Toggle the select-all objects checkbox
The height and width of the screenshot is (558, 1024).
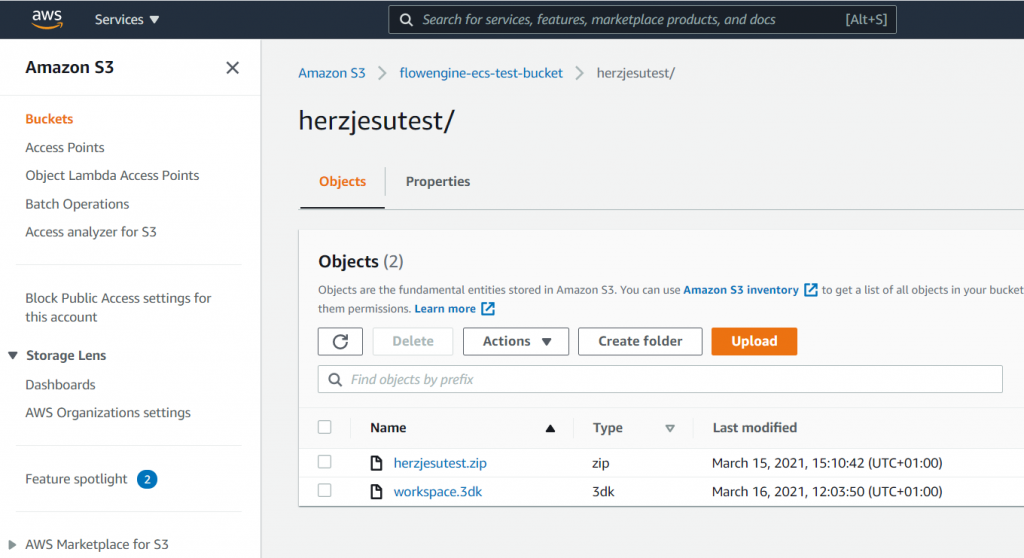pyautogui.click(x=325, y=427)
